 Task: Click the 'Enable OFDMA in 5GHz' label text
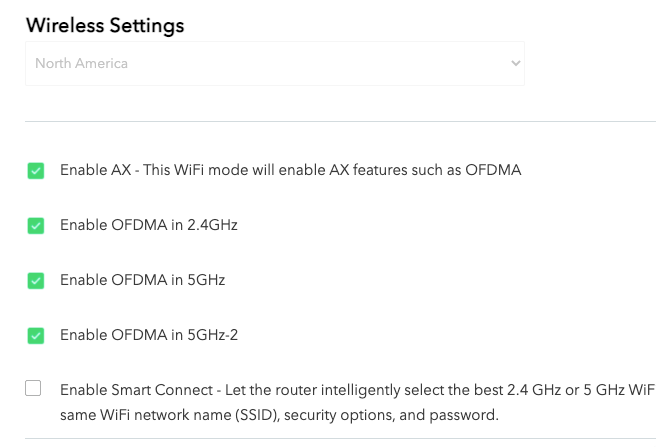point(142,280)
